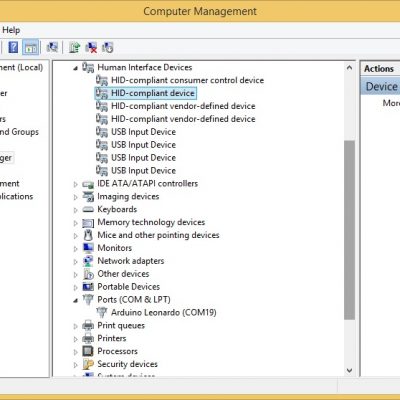Click the Disable device toolbar icon with down arrow

pyautogui.click(x=107, y=47)
